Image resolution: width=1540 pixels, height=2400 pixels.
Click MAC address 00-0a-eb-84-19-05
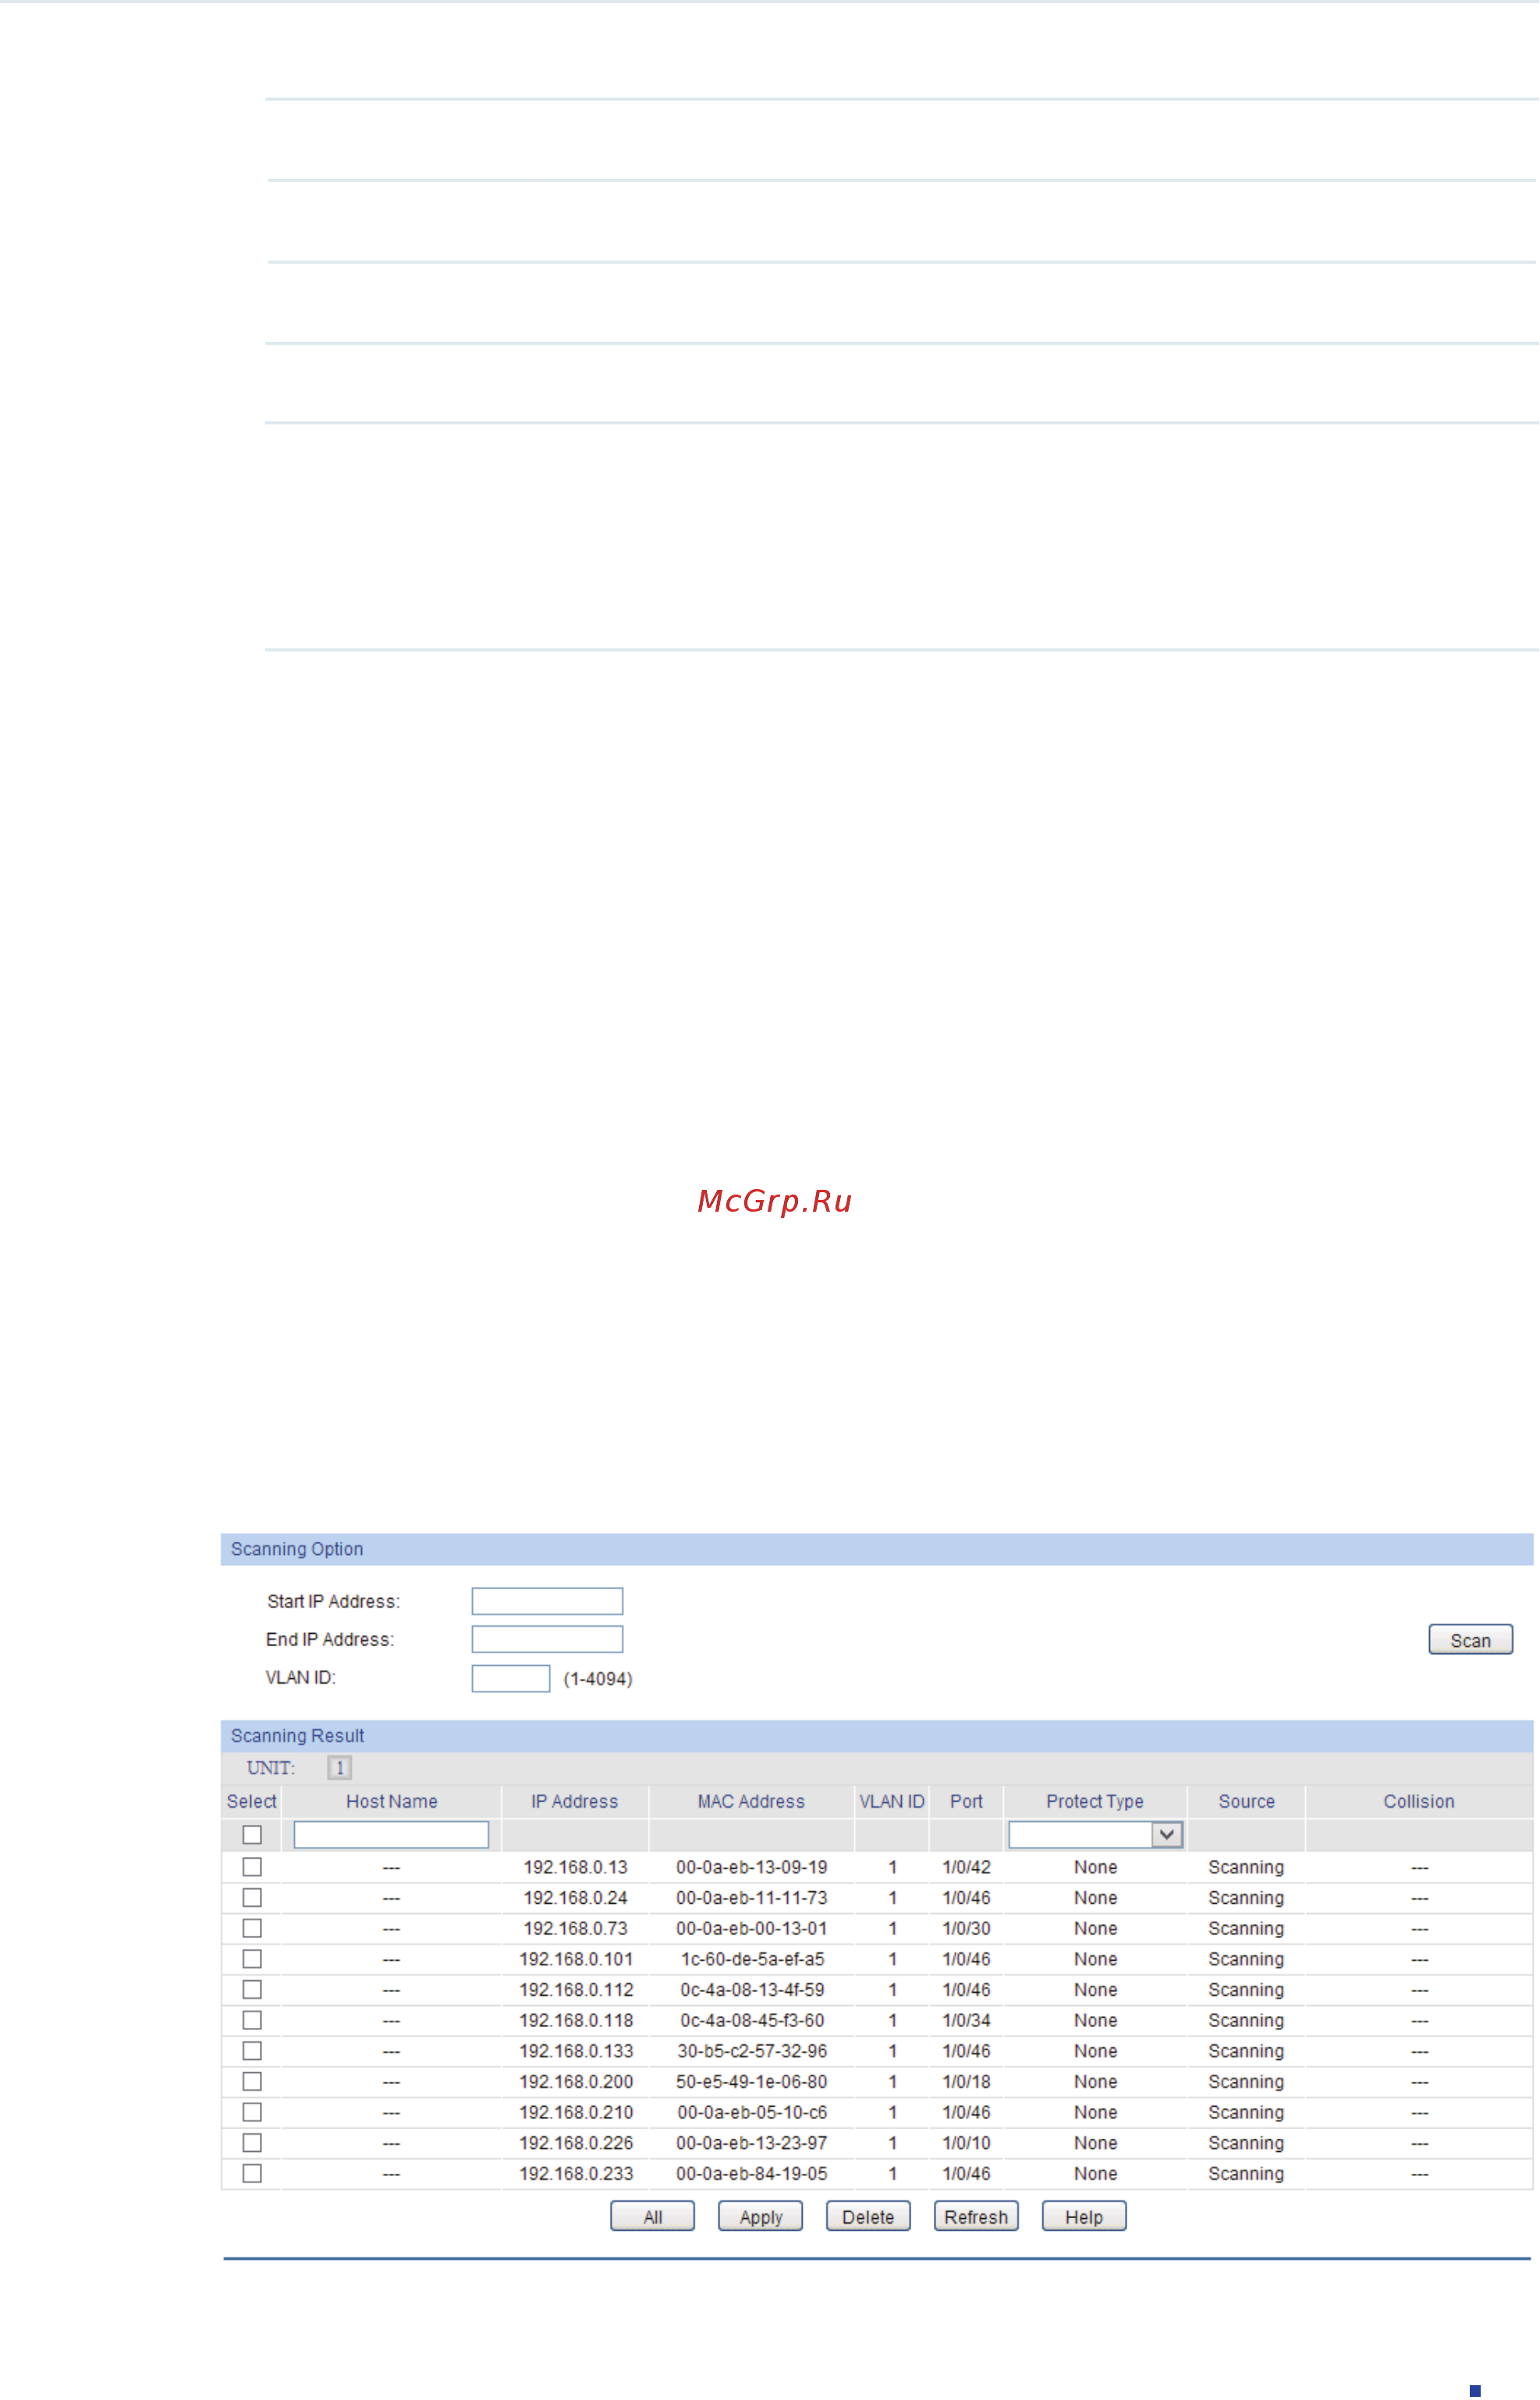[751, 2173]
